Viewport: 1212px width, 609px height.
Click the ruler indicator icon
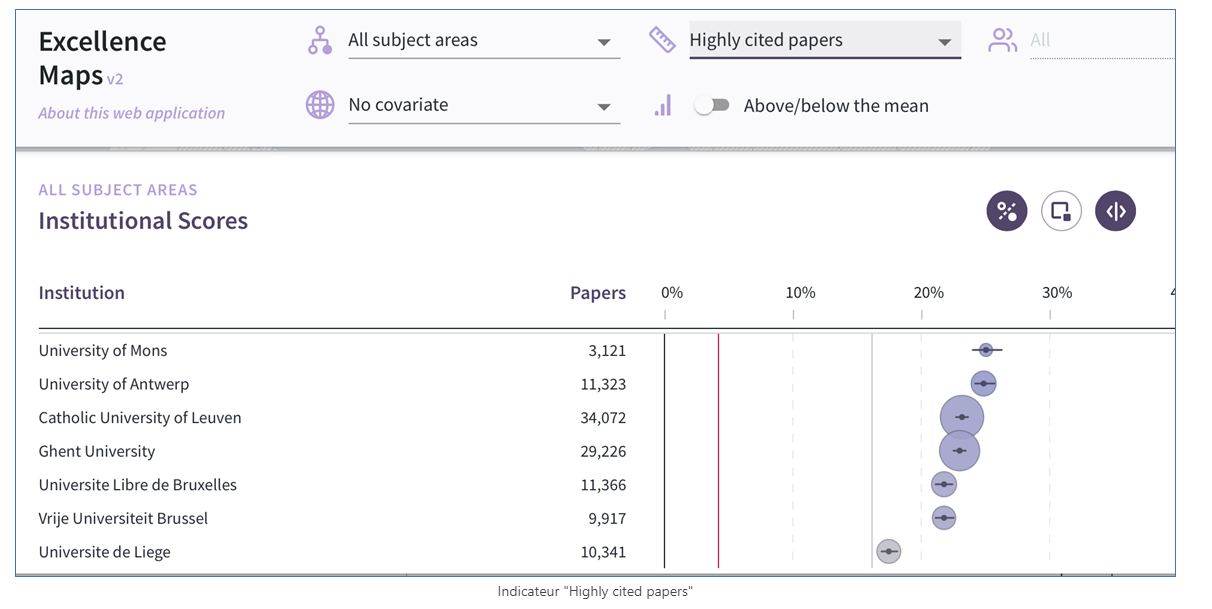[662, 40]
